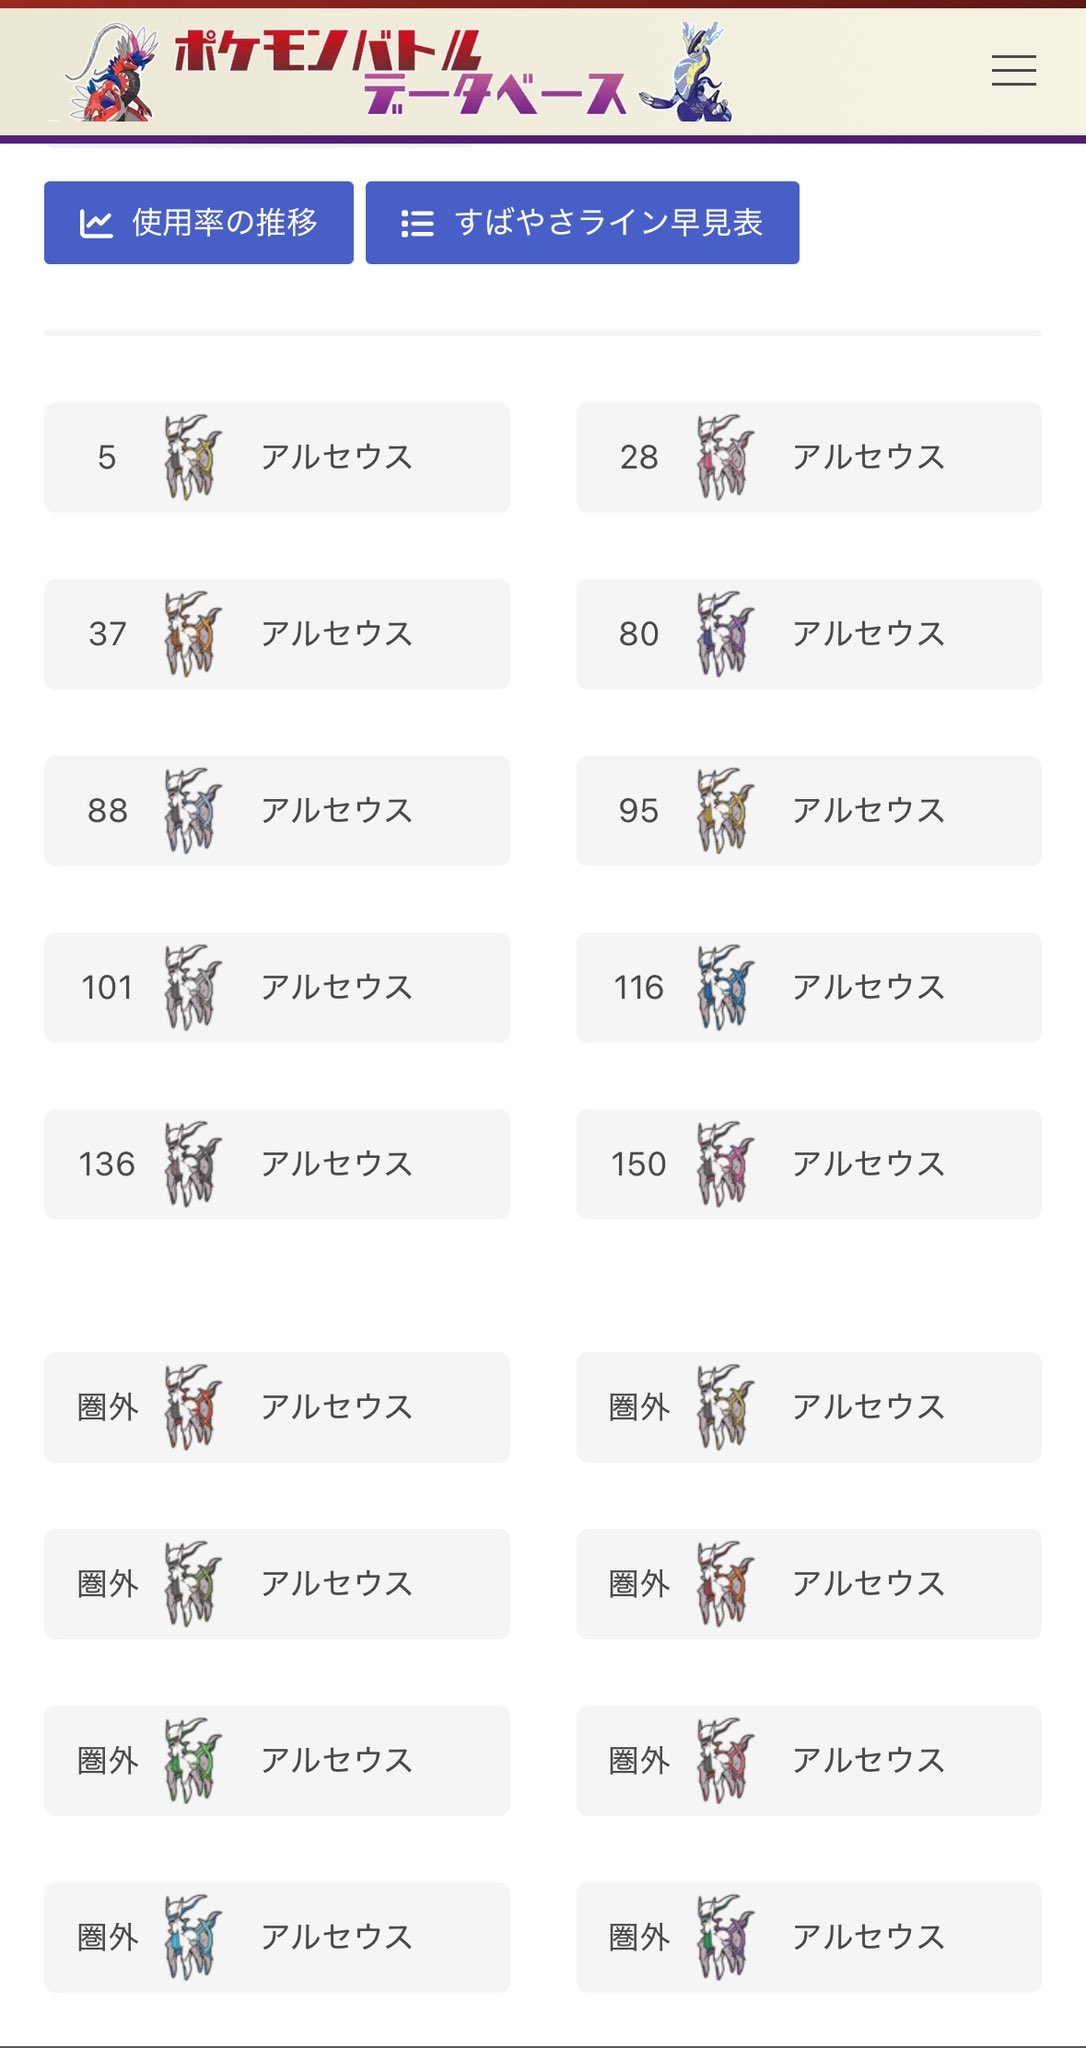Open the Arceus entry ranked 136
Viewport: 1086px width, 2048px height.
[277, 1164]
